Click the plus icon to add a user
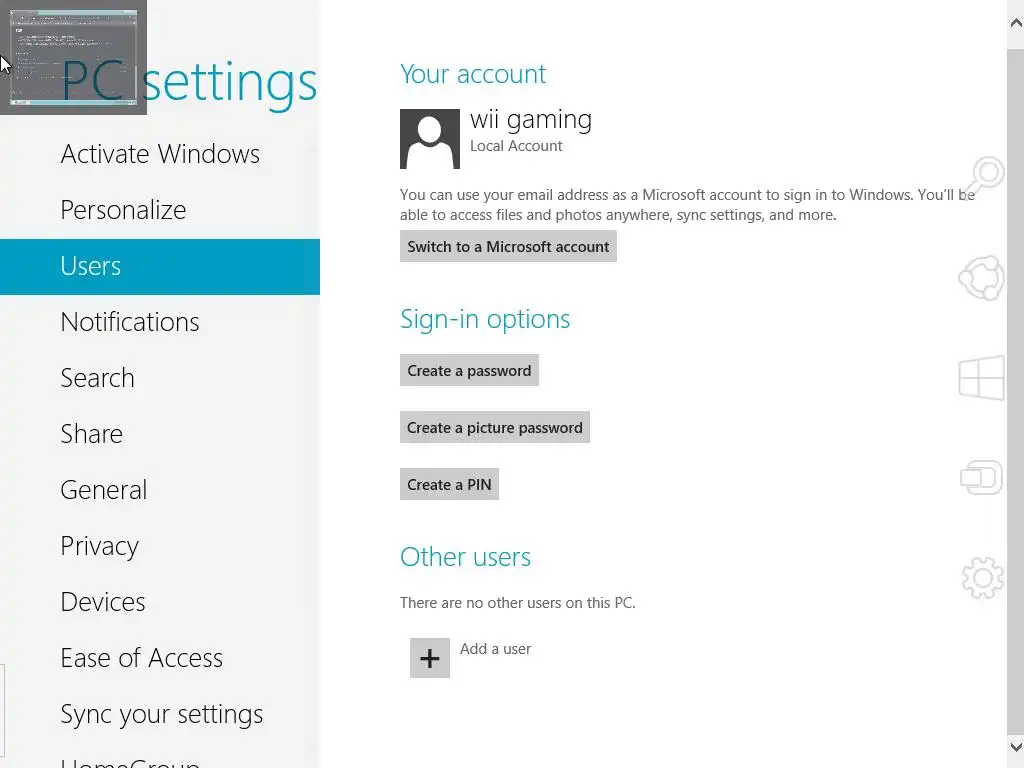The height and width of the screenshot is (768, 1024). click(430, 658)
